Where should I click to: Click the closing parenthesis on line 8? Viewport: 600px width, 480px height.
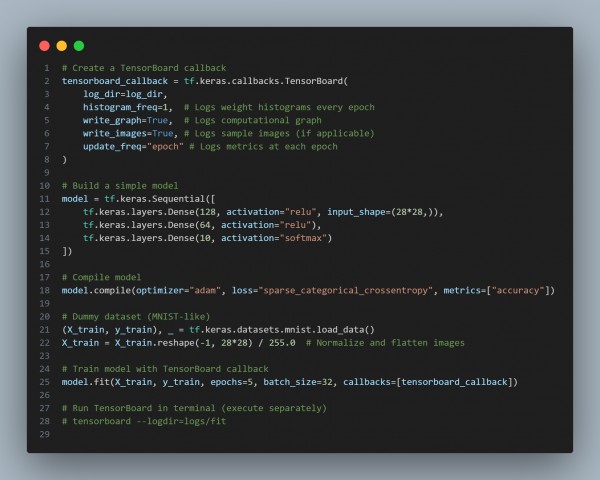[x=64, y=160]
